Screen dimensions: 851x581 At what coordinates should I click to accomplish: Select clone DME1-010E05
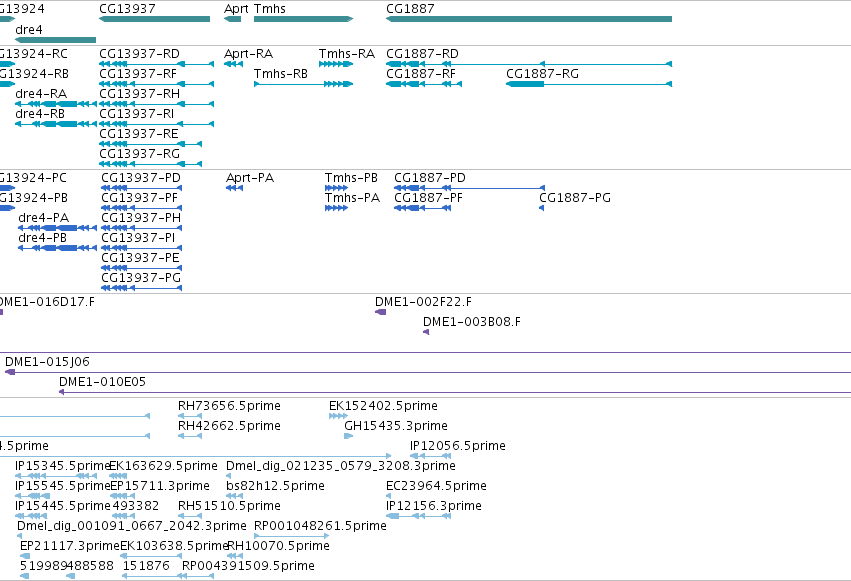(455, 392)
